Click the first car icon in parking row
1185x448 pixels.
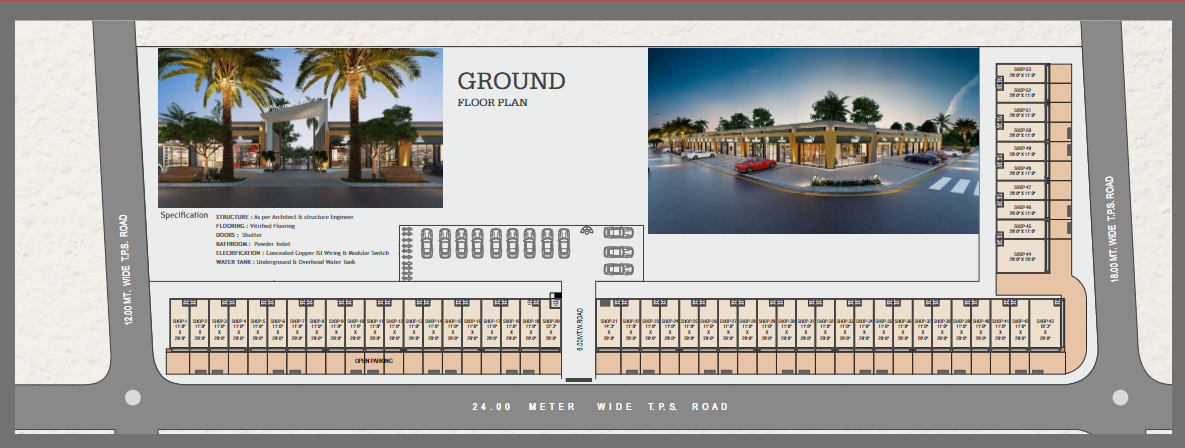(x=426, y=242)
